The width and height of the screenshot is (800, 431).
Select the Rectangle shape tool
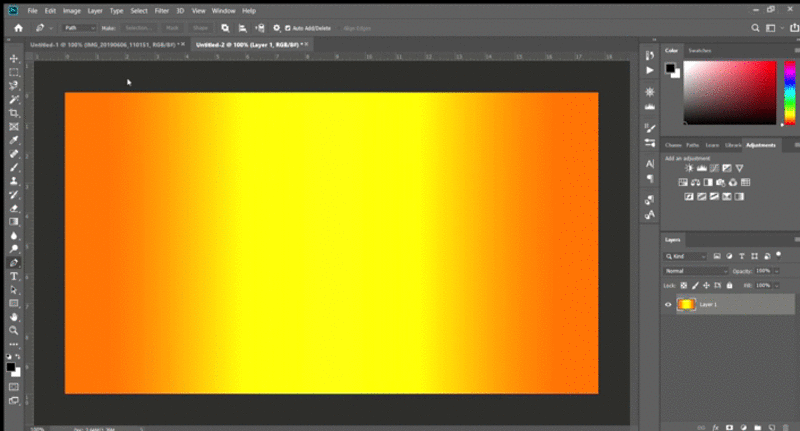(14, 303)
